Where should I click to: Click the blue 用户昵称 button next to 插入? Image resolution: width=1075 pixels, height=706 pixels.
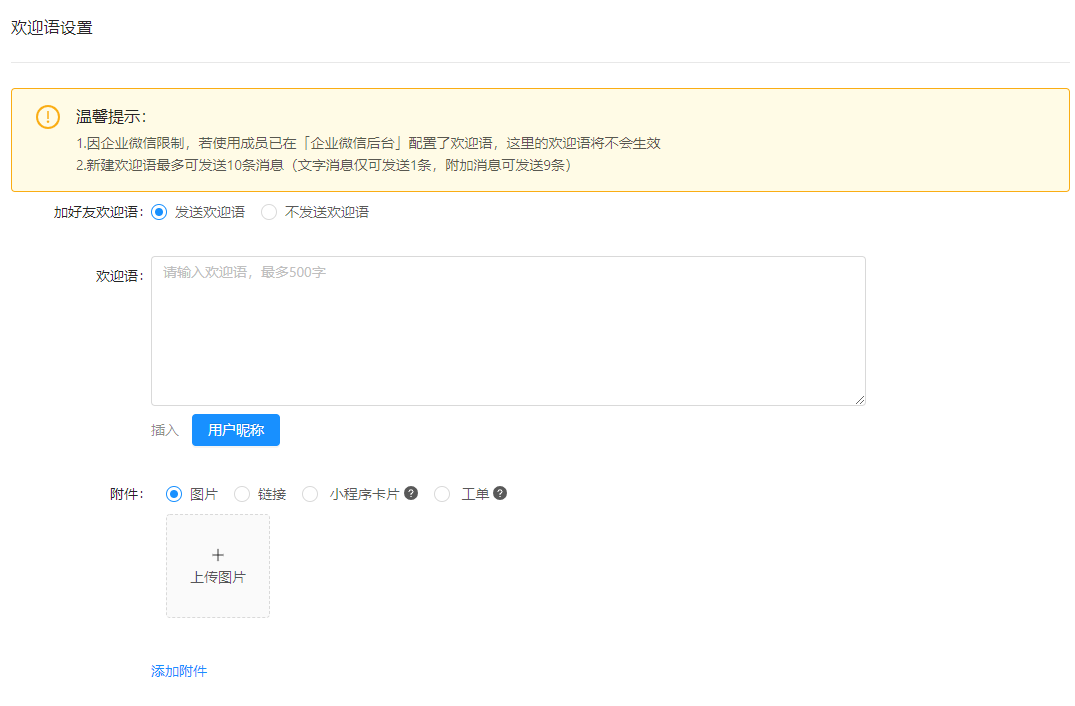235,429
